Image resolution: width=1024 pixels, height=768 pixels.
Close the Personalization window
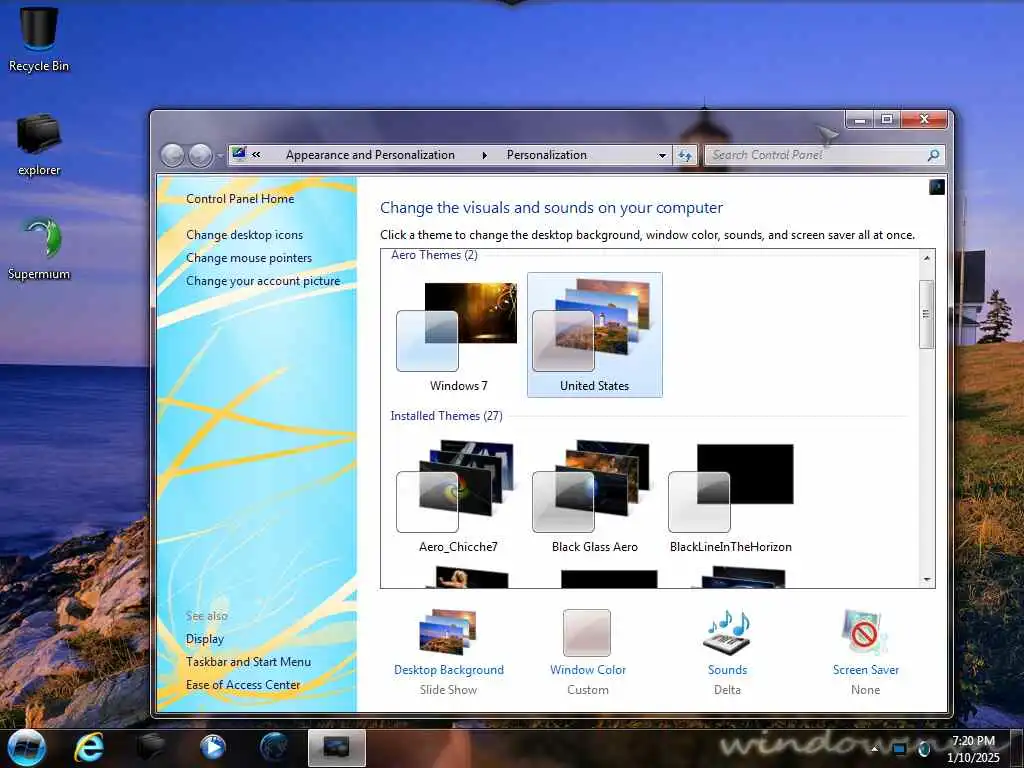(923, 119)
